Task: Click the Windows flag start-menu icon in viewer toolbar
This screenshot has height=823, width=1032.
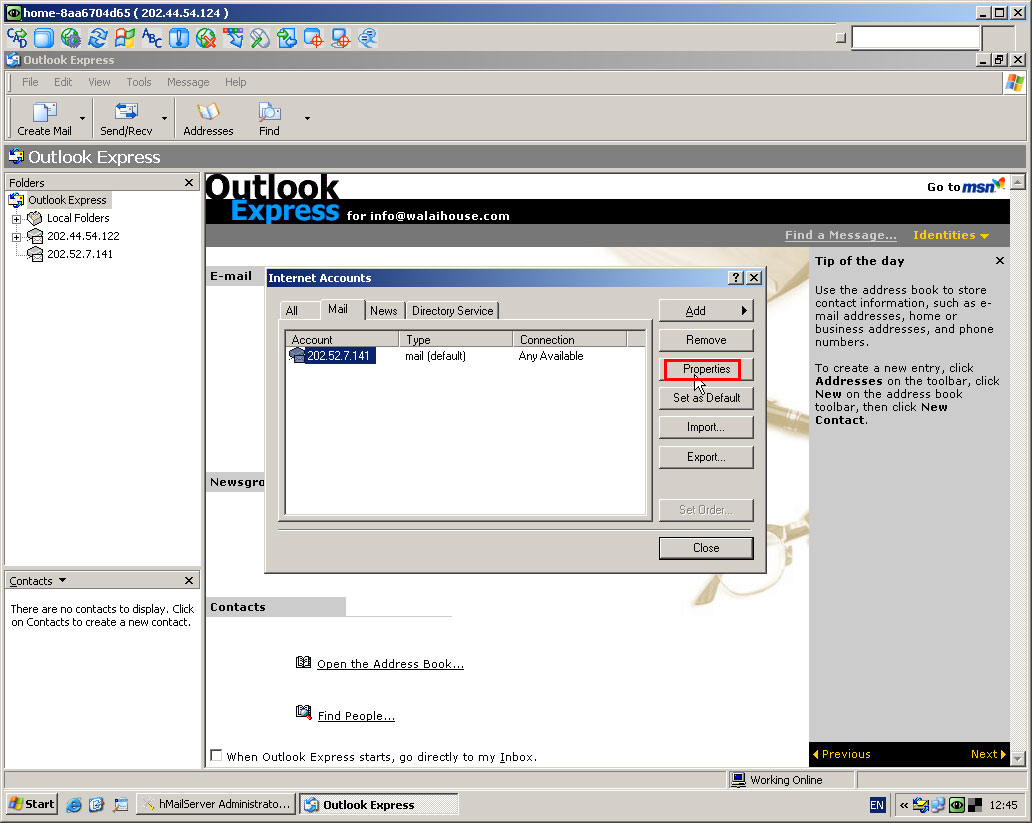Action: (125, 38)
